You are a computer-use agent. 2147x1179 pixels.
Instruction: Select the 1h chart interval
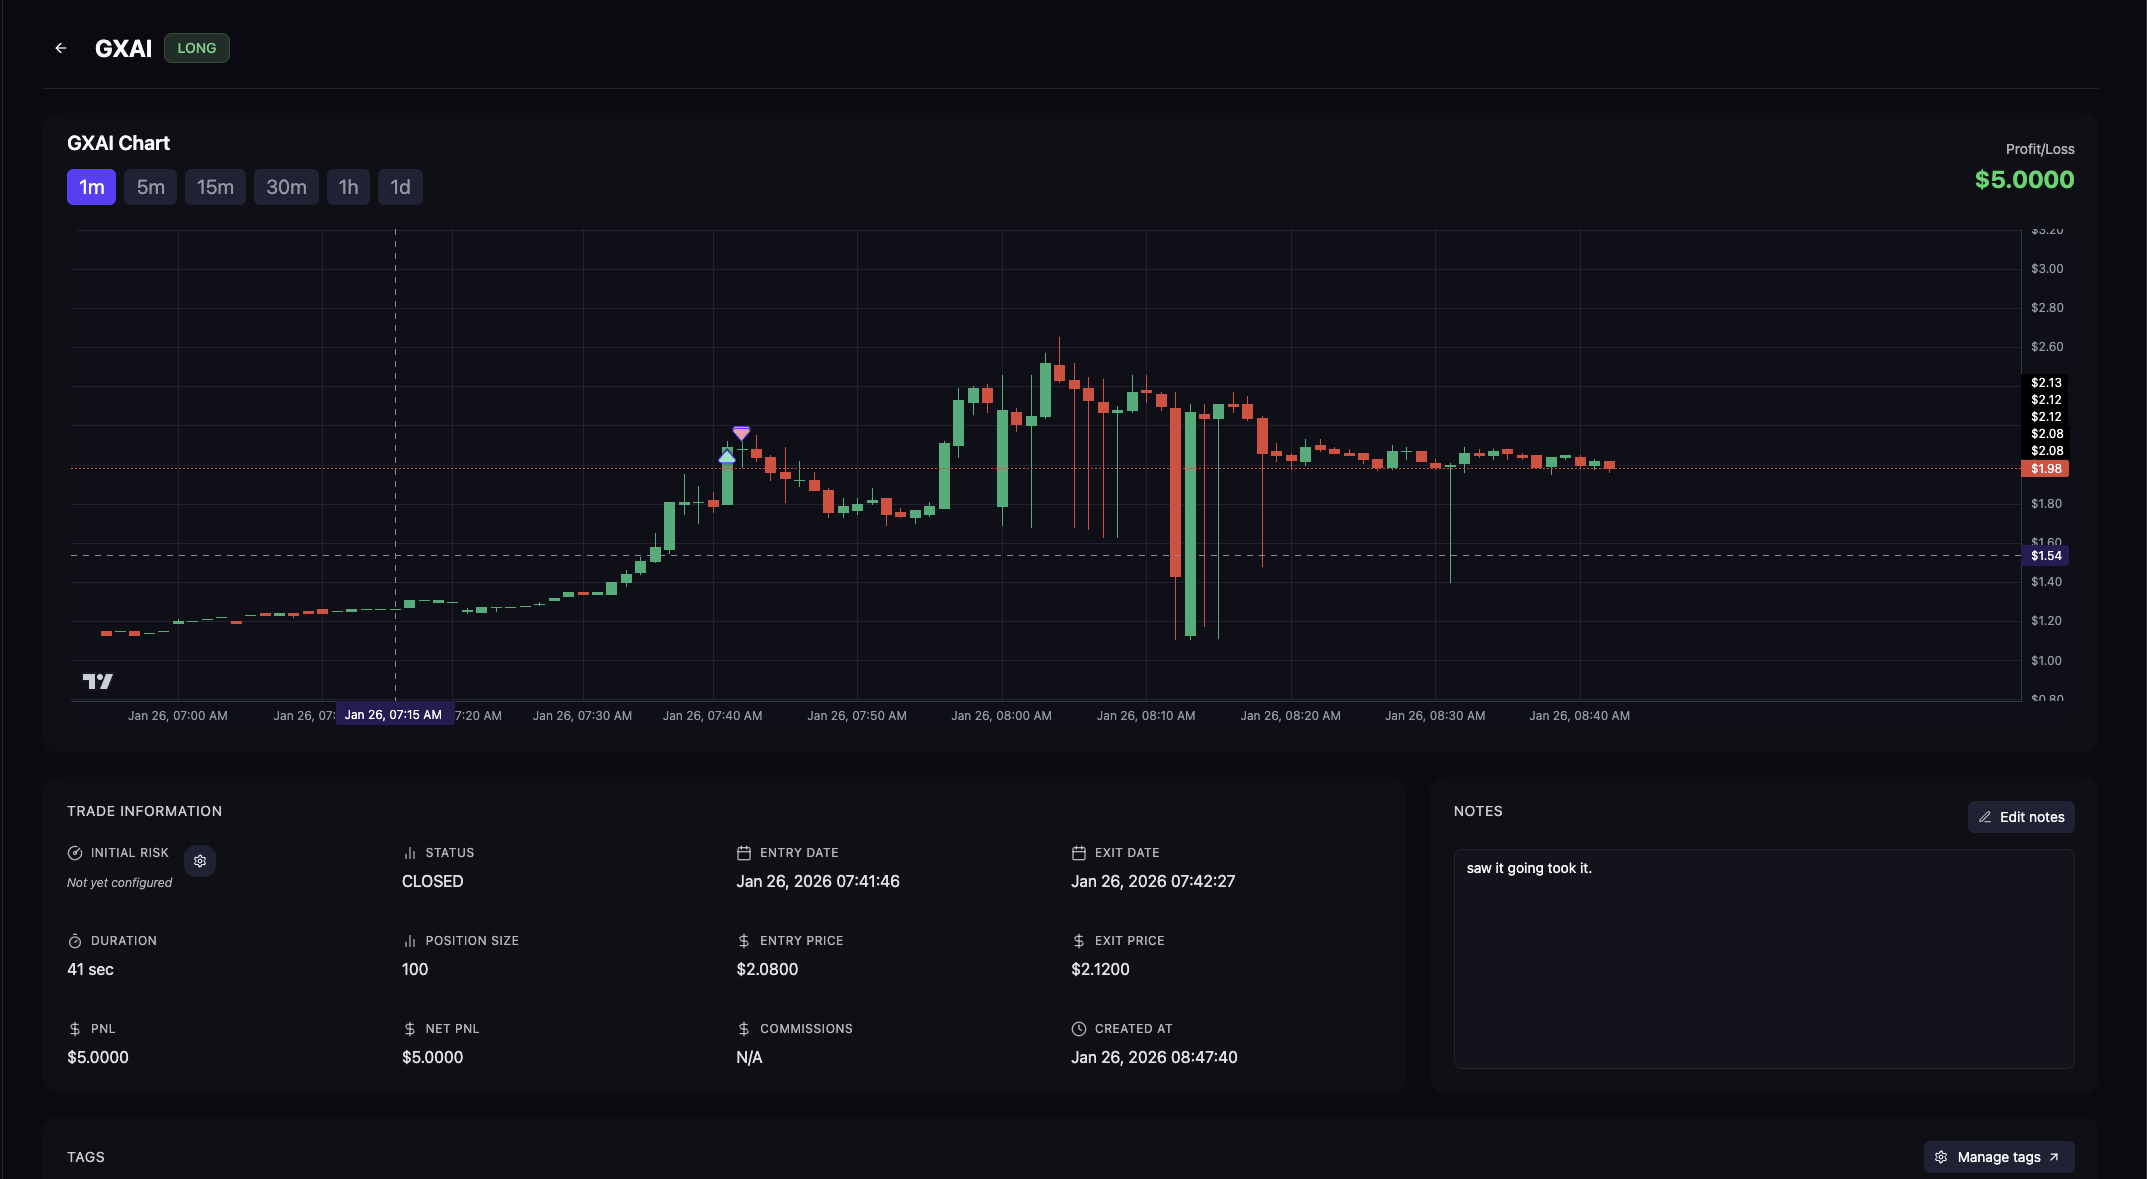348,187
